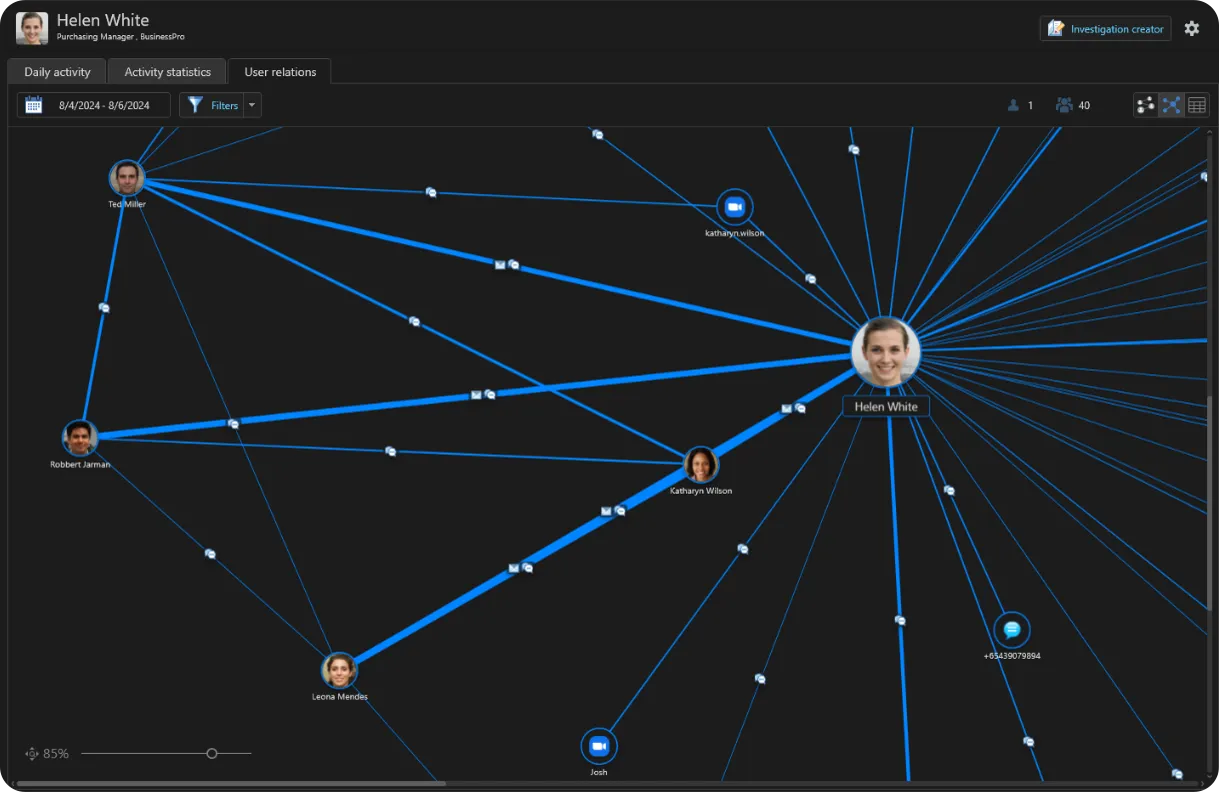Expand the Filters dropdown arrow

pos(252,105)
